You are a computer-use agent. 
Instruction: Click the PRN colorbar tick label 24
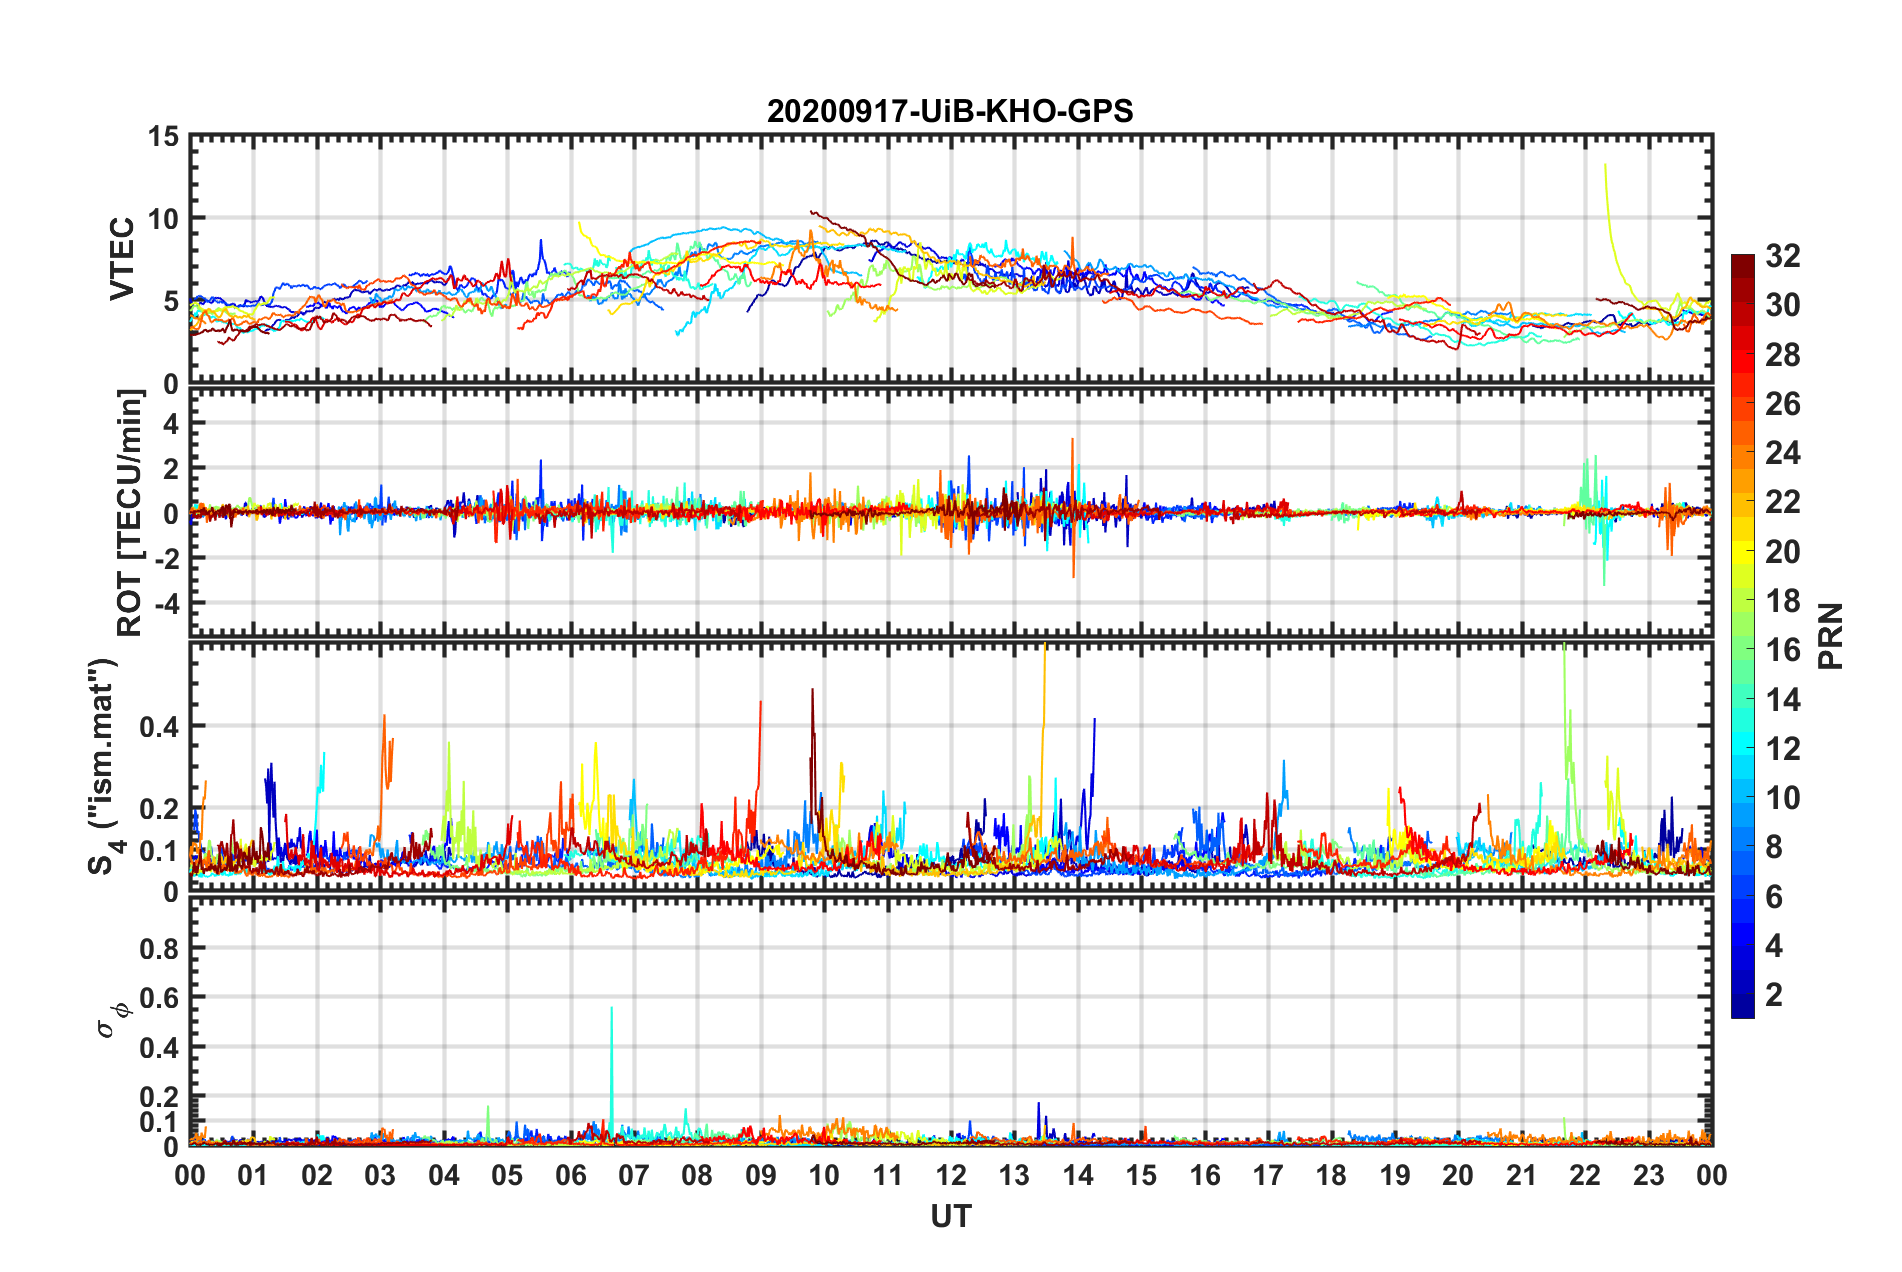(1783, 453)
